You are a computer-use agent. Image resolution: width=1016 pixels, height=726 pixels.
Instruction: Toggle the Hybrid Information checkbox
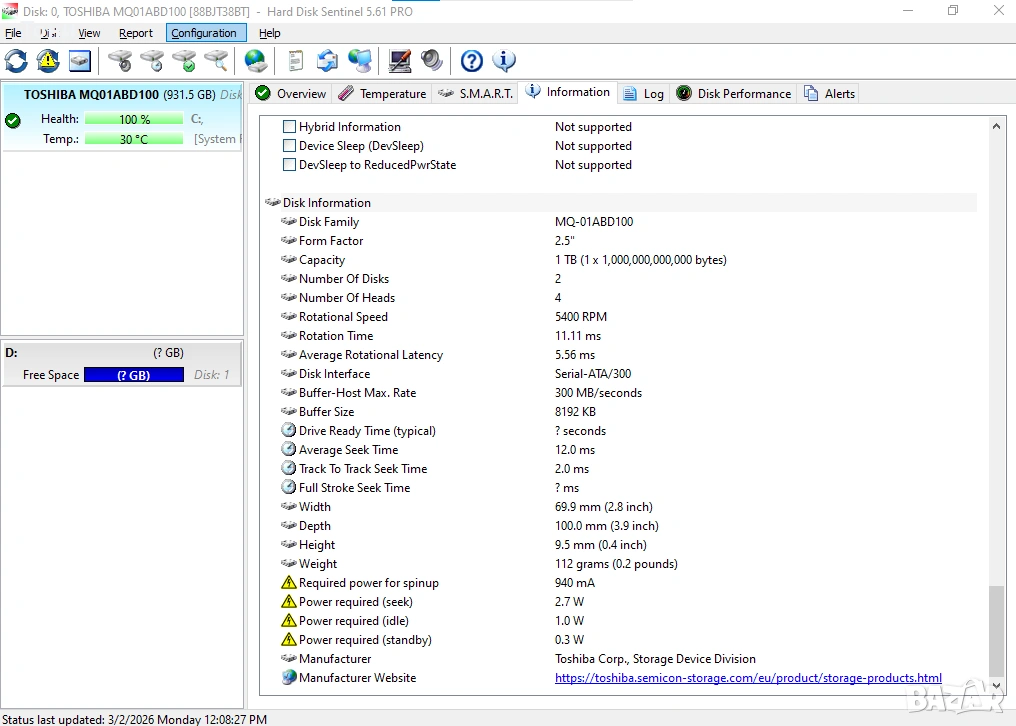(289, 127)
